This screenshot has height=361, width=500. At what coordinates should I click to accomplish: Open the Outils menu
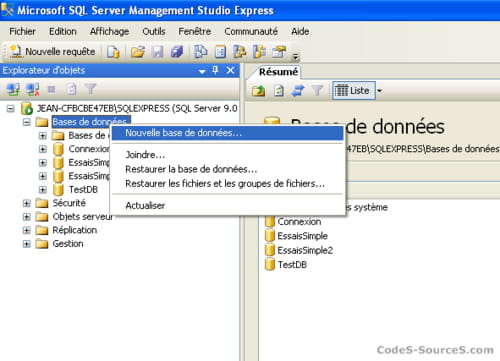pyautogui.click(x=154, y=31)
